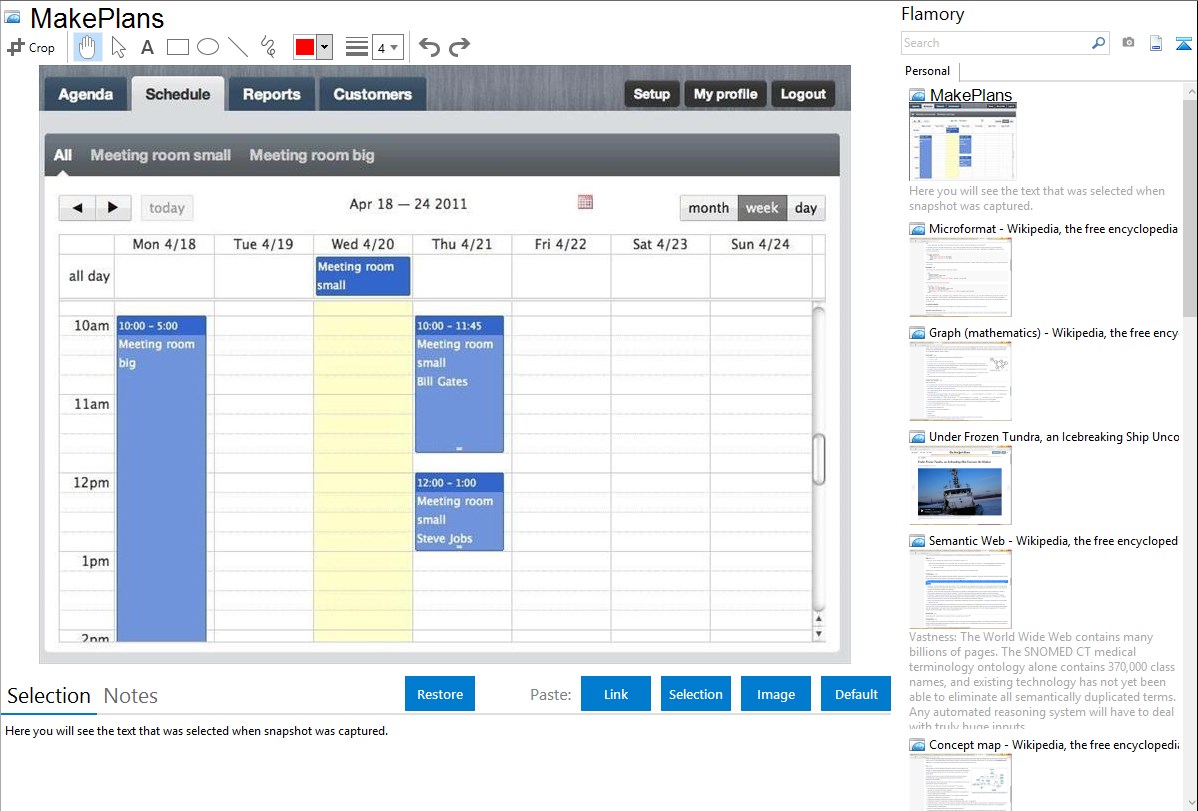Switch to the Schedule tab
Viewport: 1198px width, 811px height.
178,94
